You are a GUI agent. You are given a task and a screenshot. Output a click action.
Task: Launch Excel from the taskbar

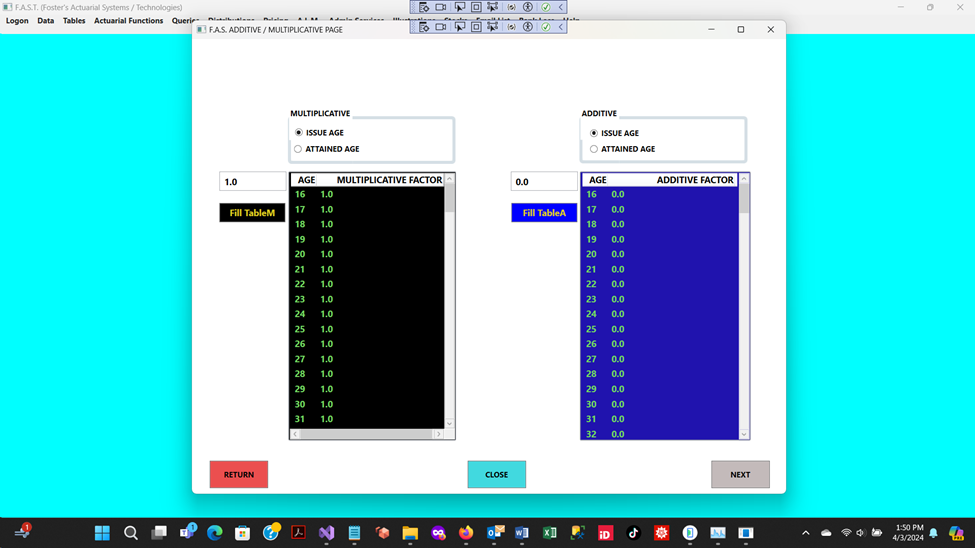click(549, 533)
